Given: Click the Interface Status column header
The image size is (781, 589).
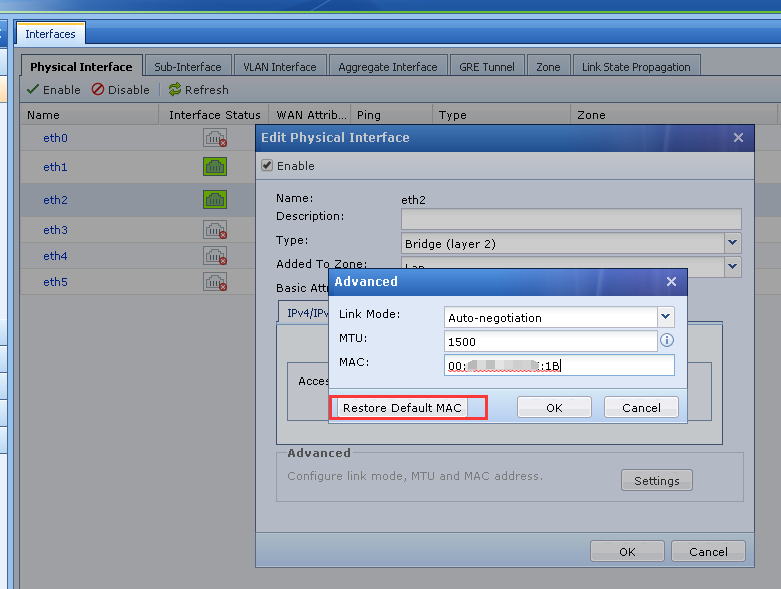Looking at the screenshot, I should click(214, 115).
